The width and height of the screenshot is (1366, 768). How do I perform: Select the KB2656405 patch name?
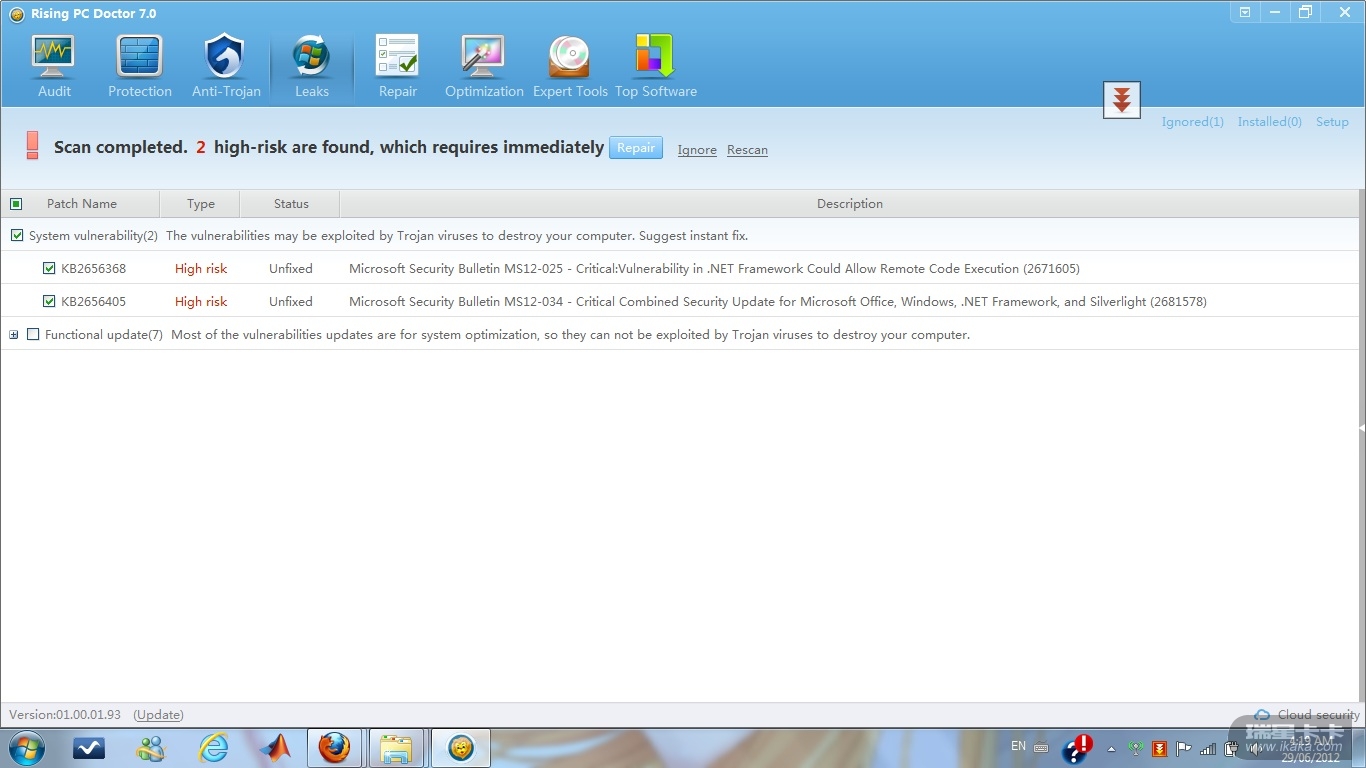(94, 301)
